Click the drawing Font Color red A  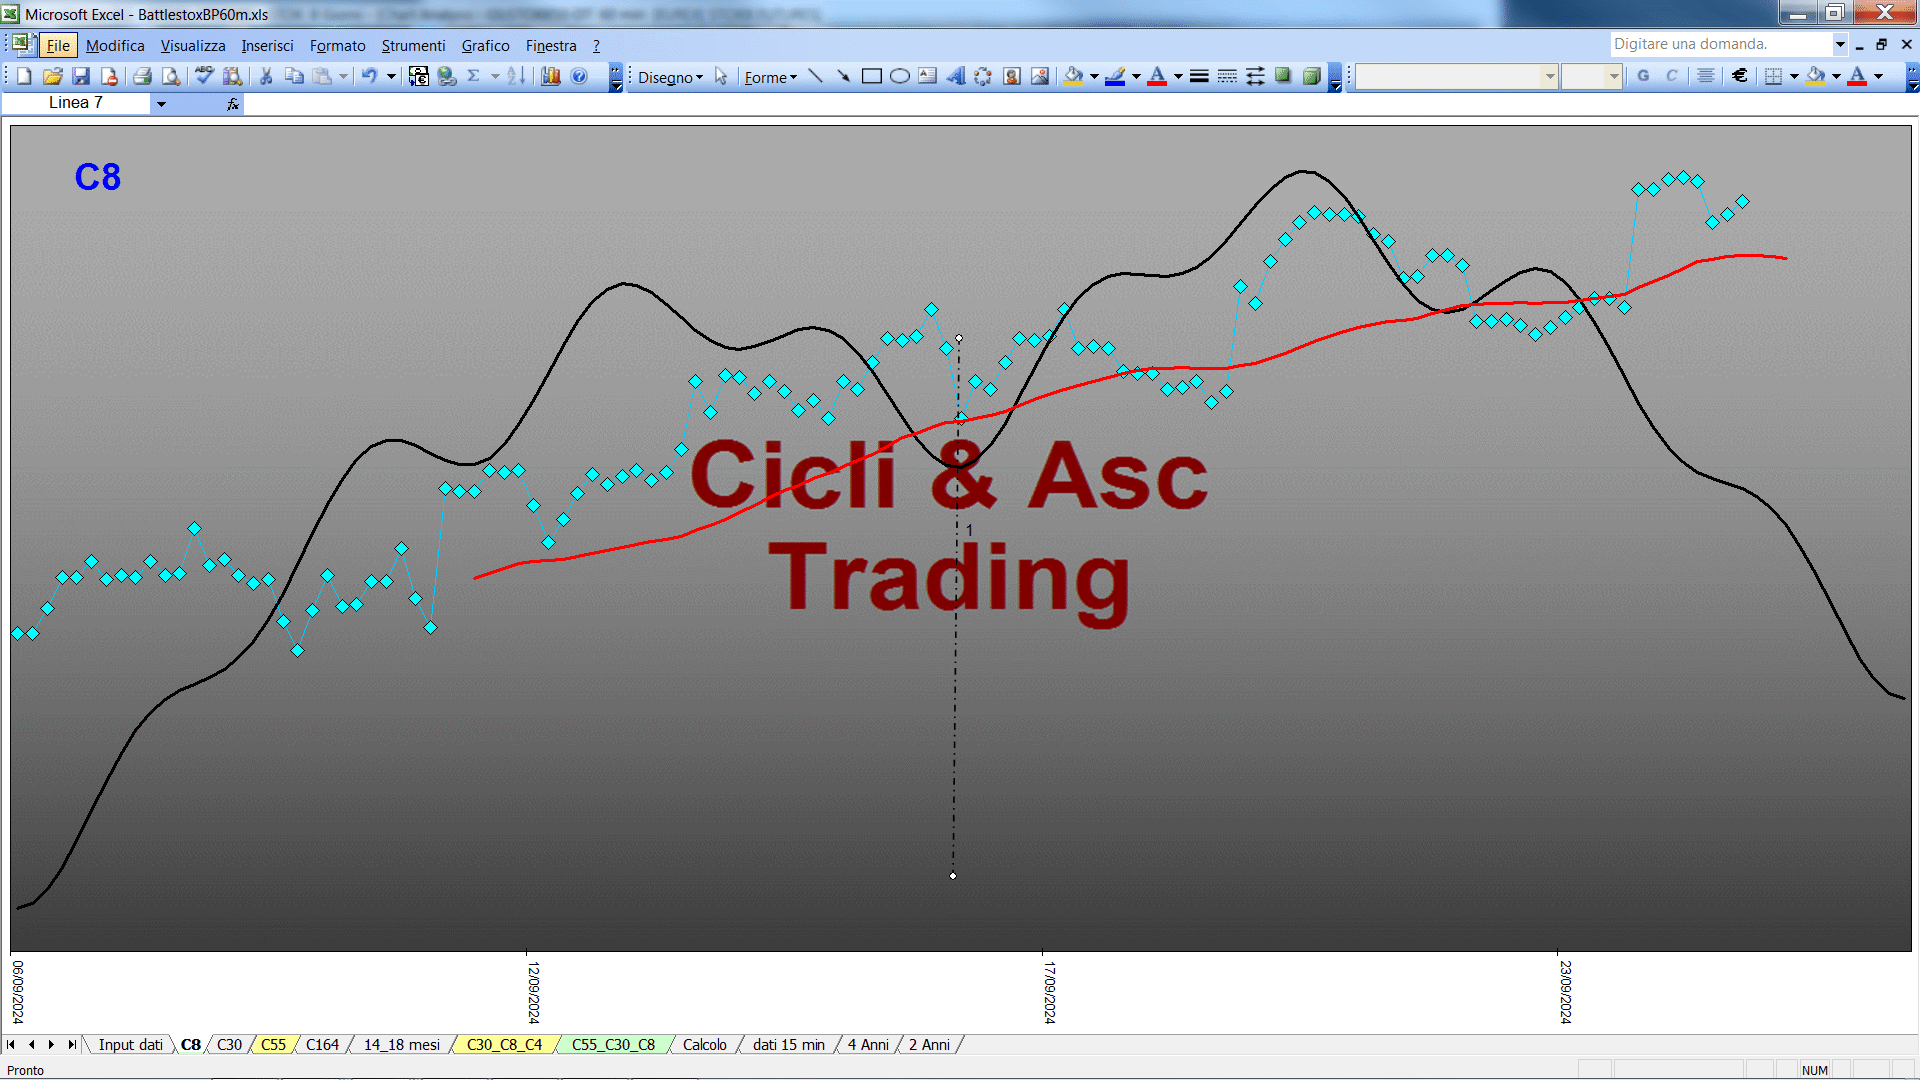pos(1157,76)
